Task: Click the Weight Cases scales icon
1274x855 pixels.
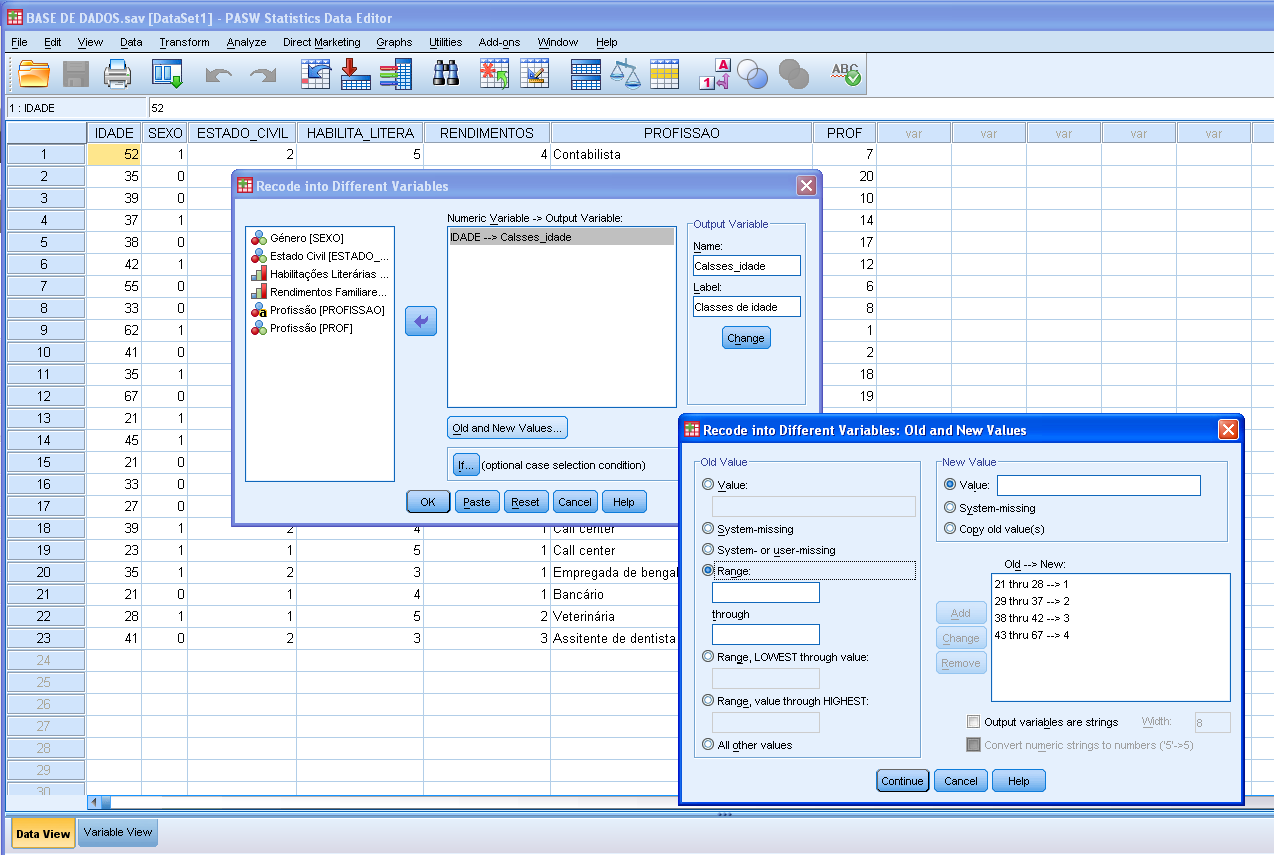Action: (x=625, y=74)
